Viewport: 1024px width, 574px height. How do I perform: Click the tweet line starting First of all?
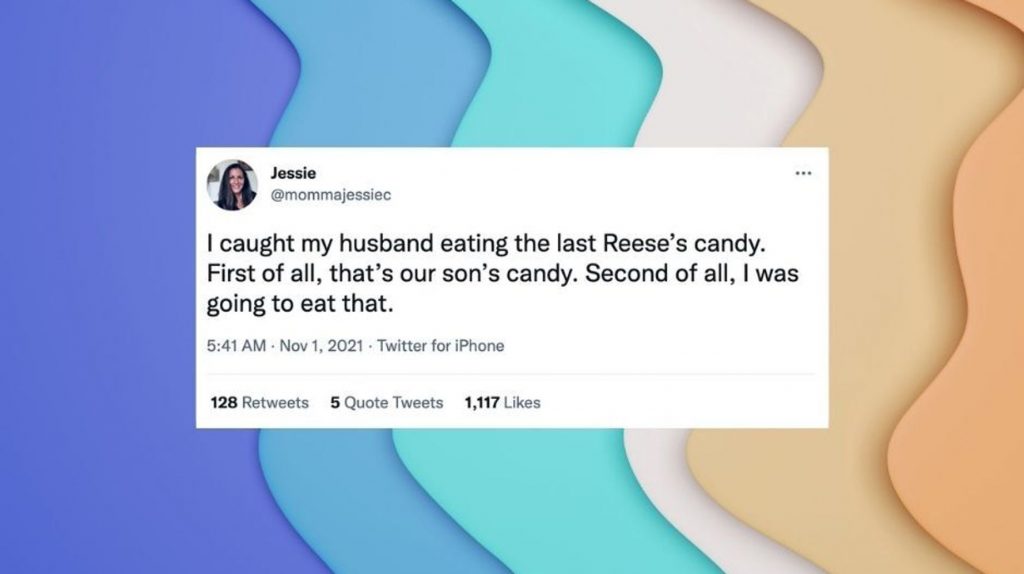point(503,273)
